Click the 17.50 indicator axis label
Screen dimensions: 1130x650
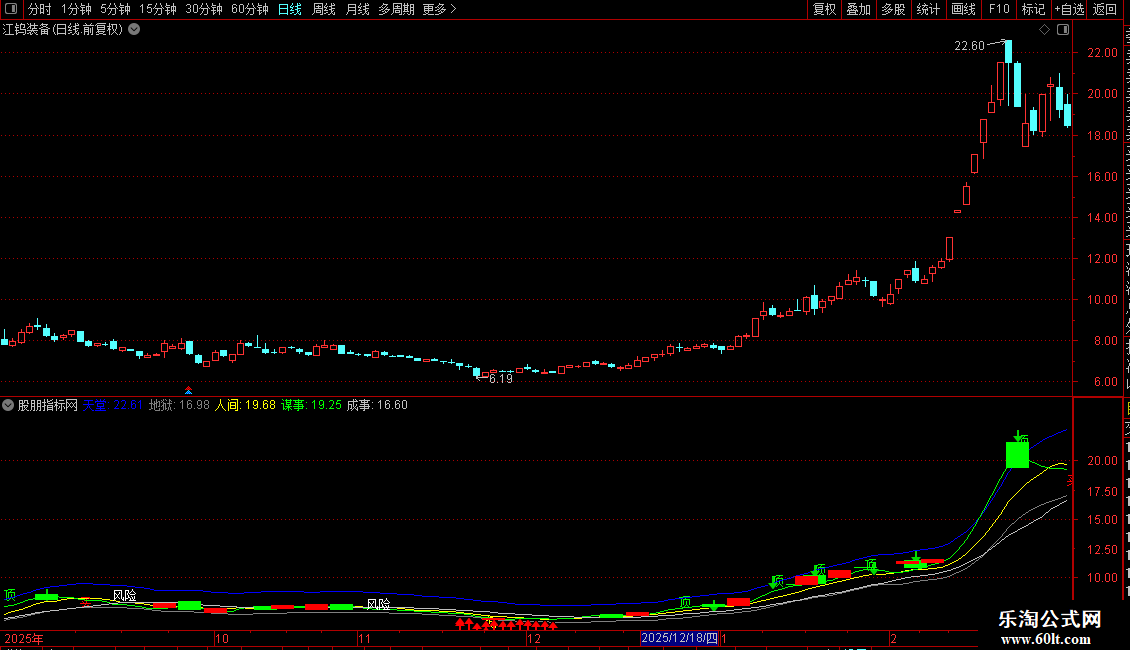[x=1103, y=491]
